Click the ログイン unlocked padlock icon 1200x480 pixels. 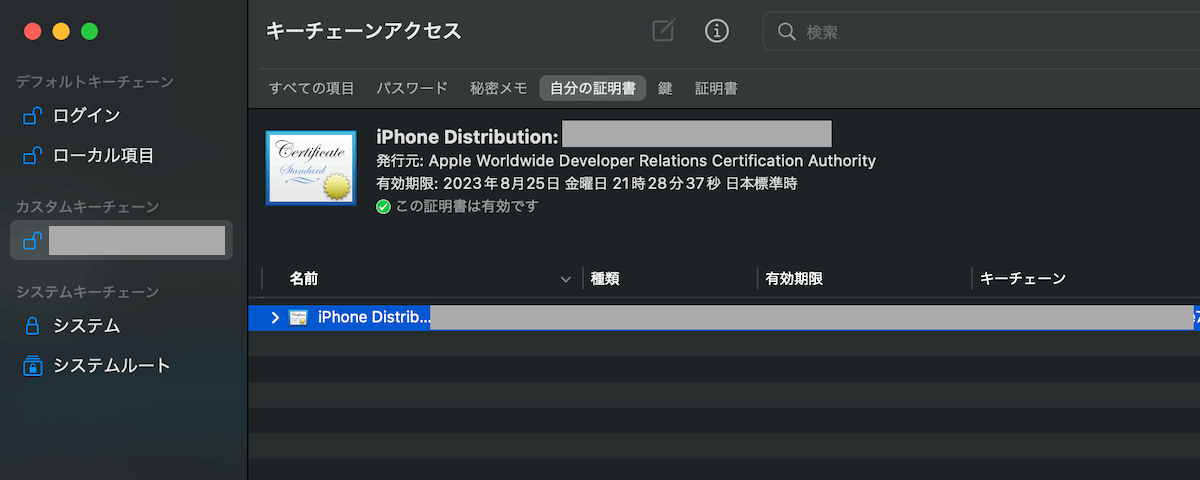[32, 116]
